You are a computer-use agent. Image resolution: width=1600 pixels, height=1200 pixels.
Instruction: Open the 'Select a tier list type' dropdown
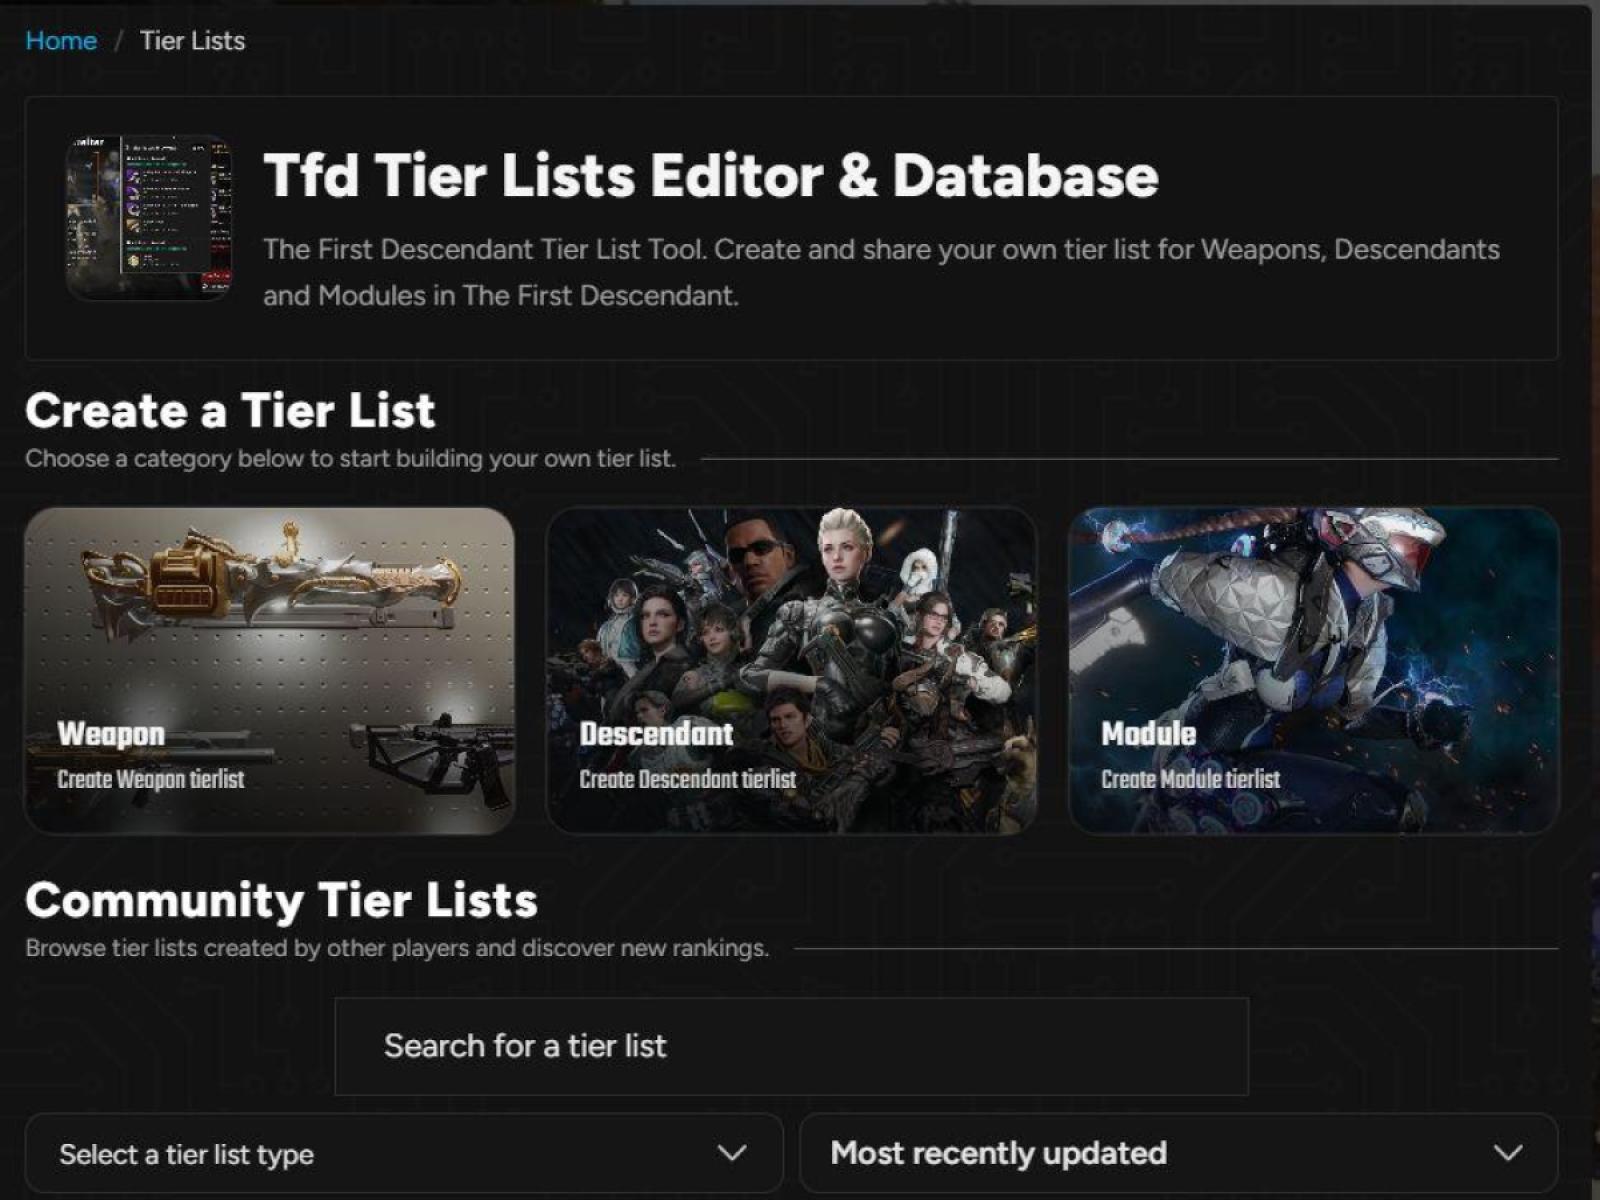[400, 1153]
